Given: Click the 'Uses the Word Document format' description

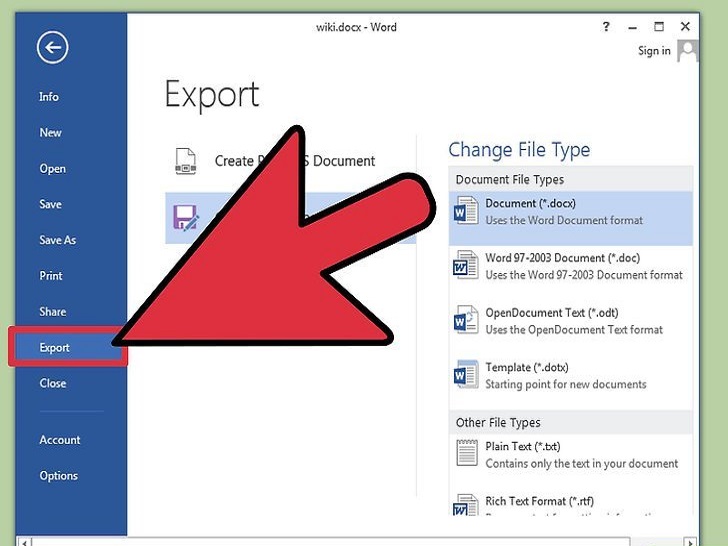Looking at the screenshot, I should [564, 220].
